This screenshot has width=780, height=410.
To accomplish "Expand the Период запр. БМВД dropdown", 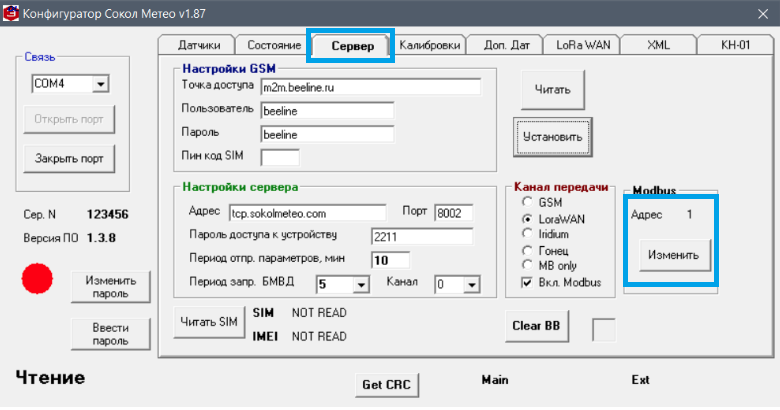I will pyautogui.click(x=361, y=285).
